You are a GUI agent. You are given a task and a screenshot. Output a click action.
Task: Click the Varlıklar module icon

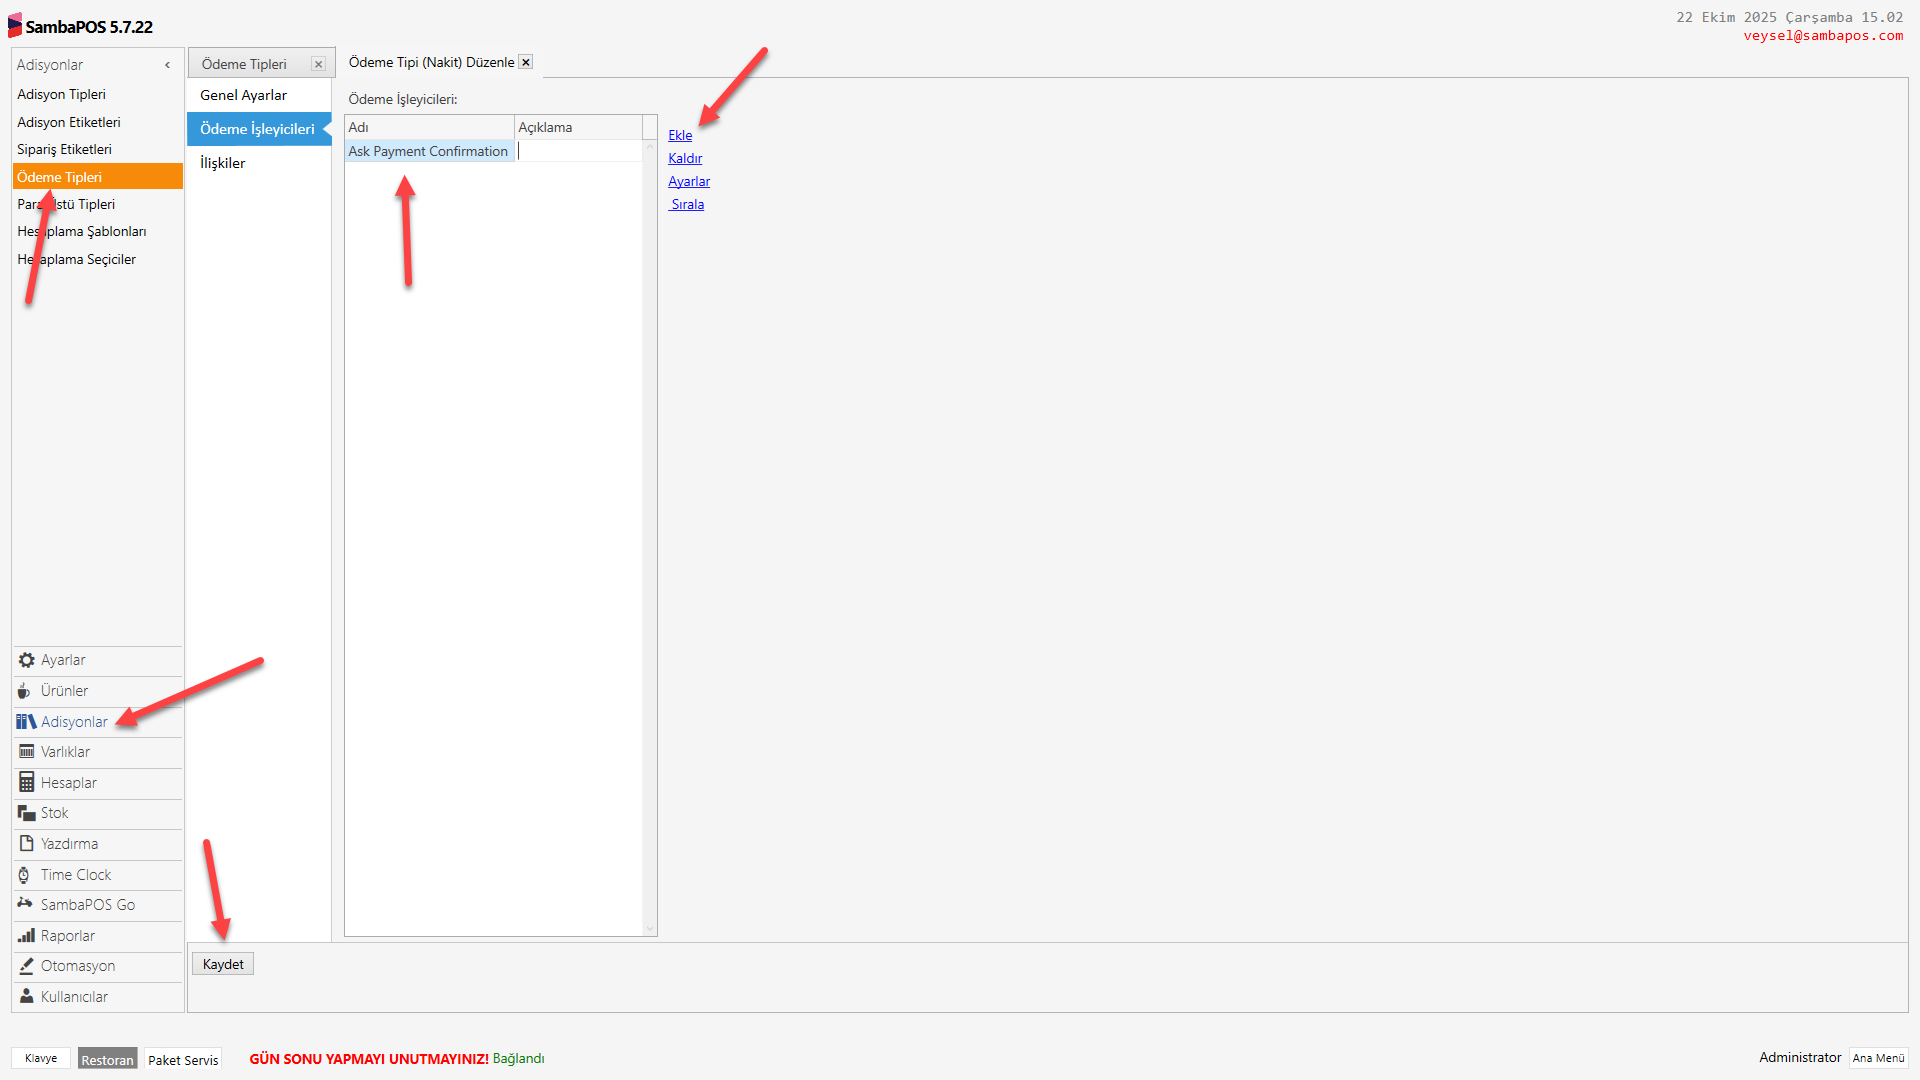pos(27,752)
